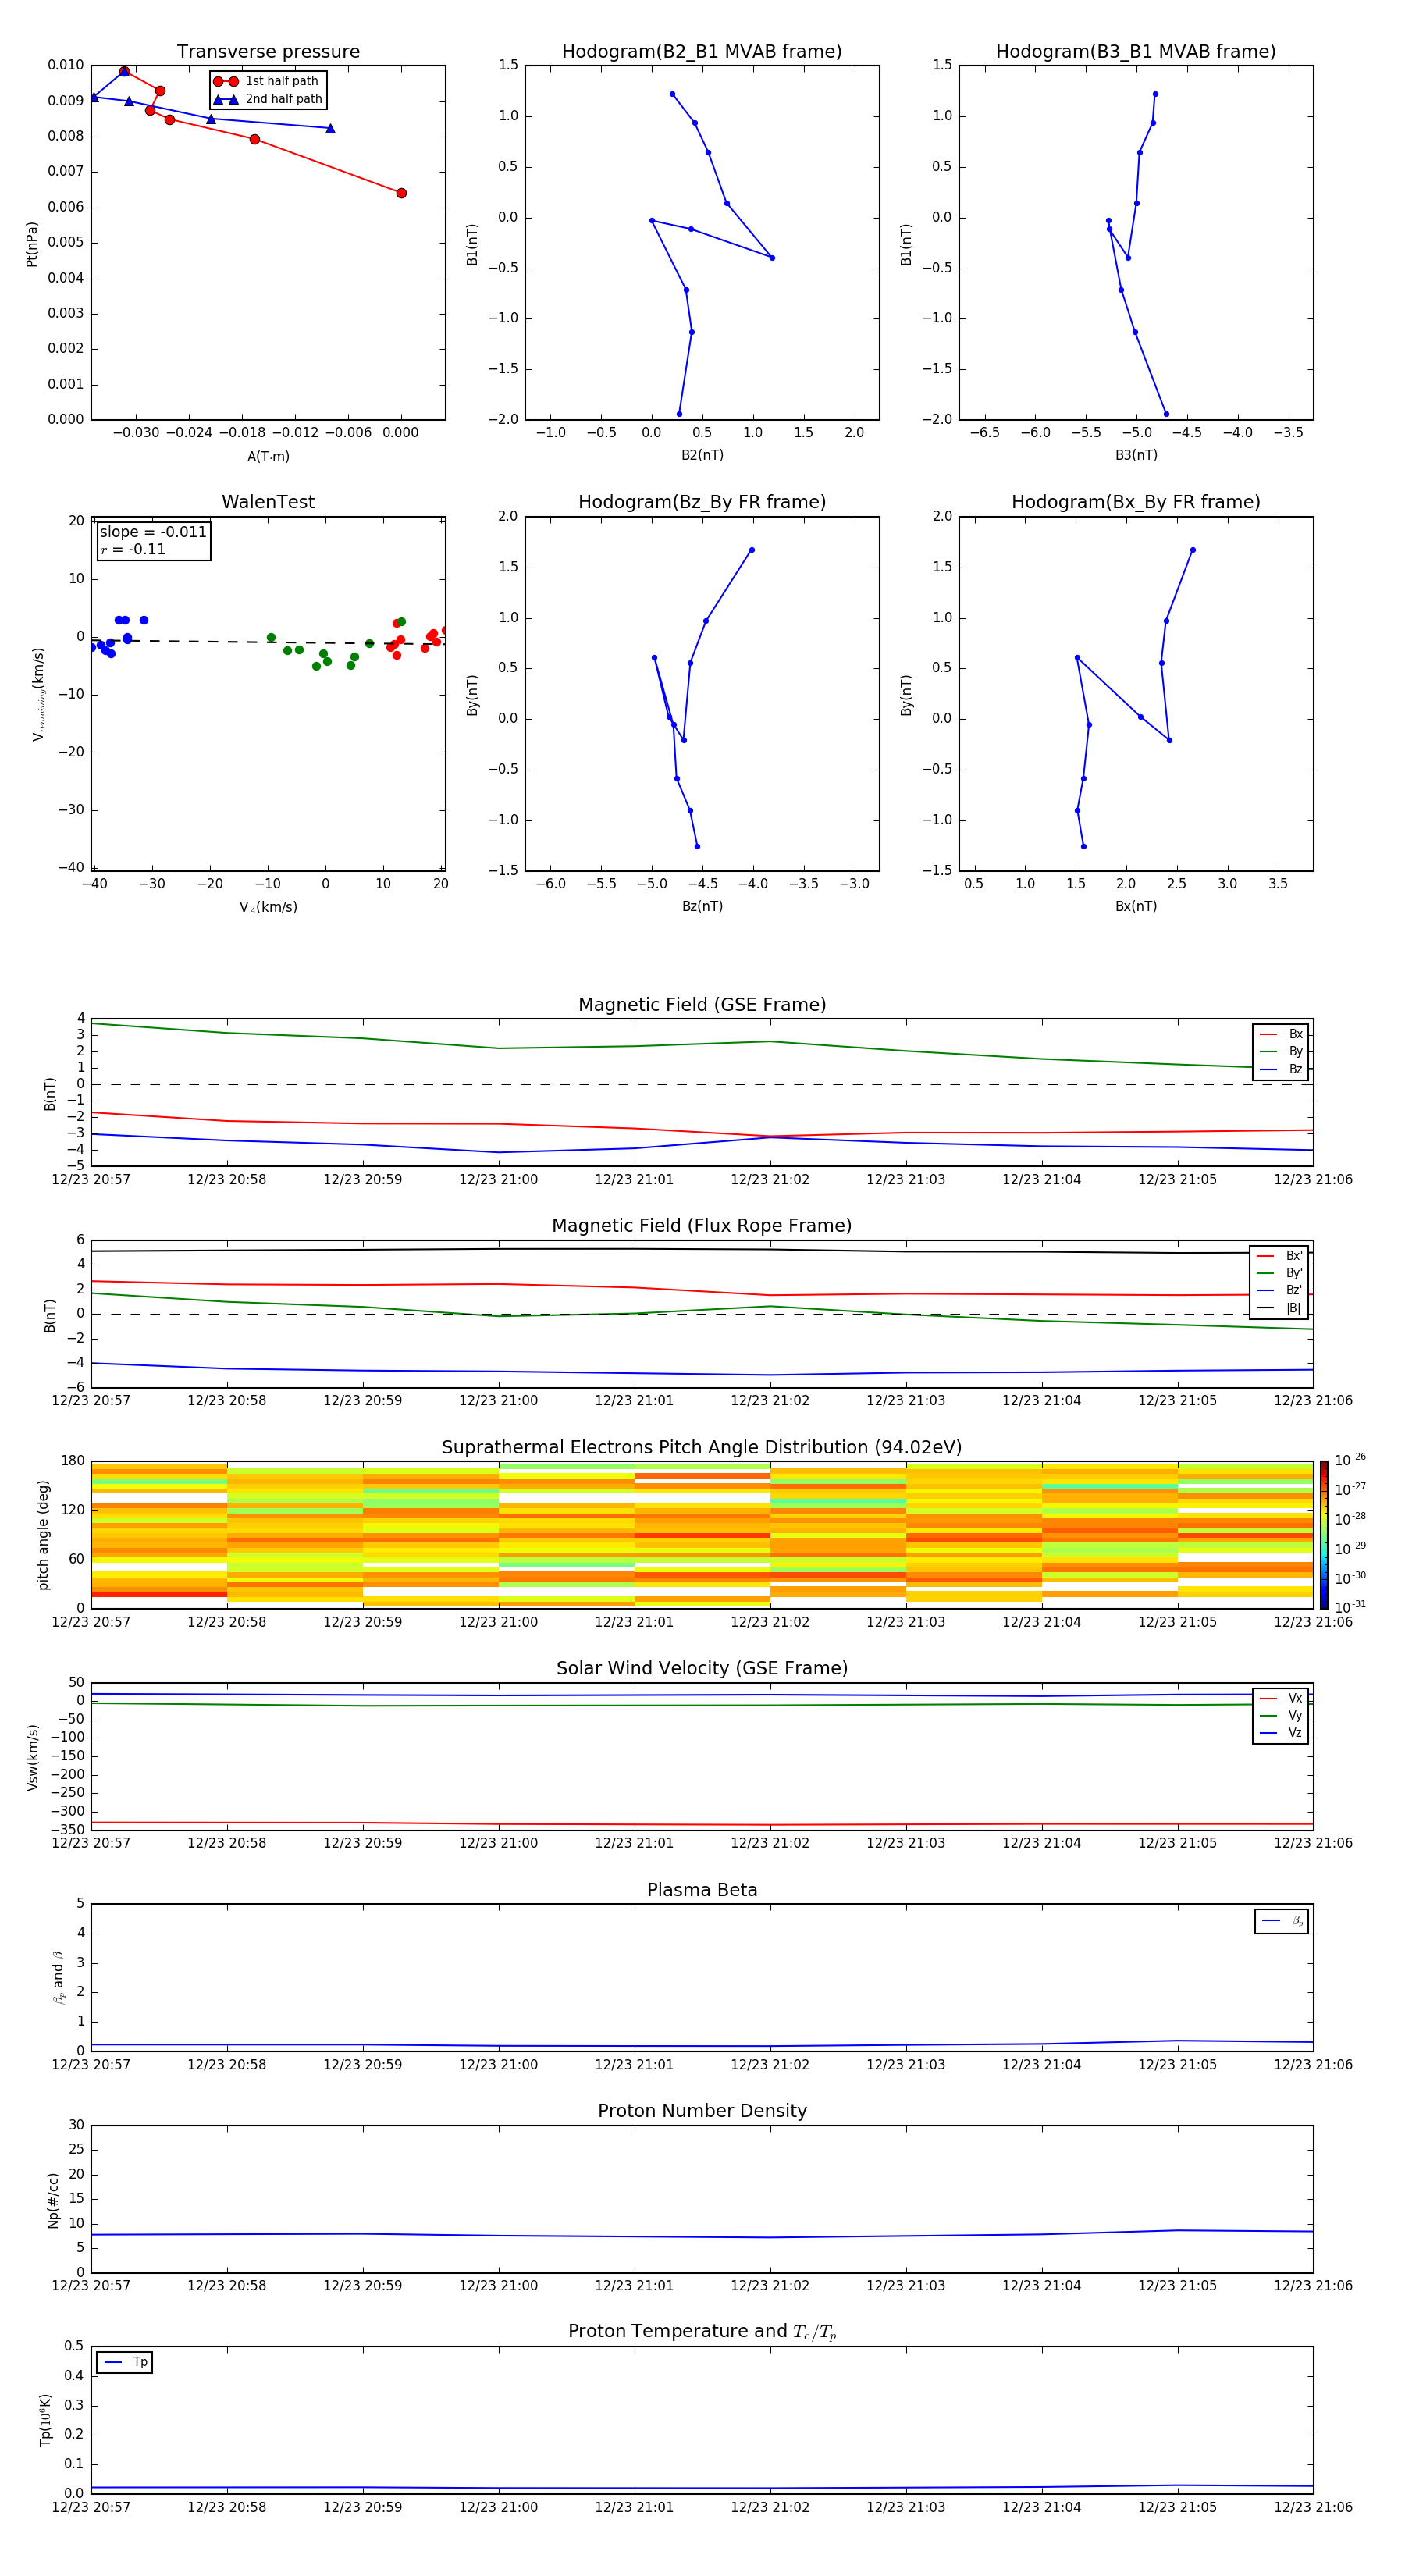Image resolution: width=1405 pixels, height=2576 pixels.
Task: Click the "A(T·m)" x-axis label
Action: tap(268, 457)
